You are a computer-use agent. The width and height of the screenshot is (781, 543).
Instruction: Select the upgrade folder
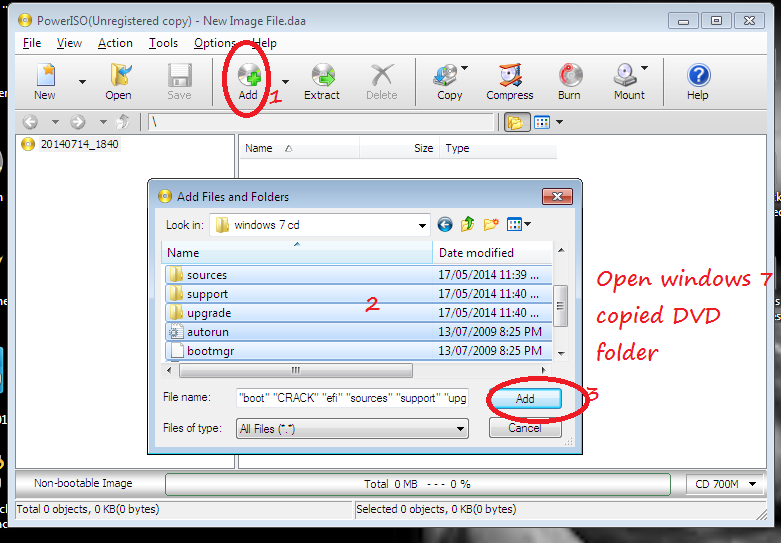pos(358,313)
